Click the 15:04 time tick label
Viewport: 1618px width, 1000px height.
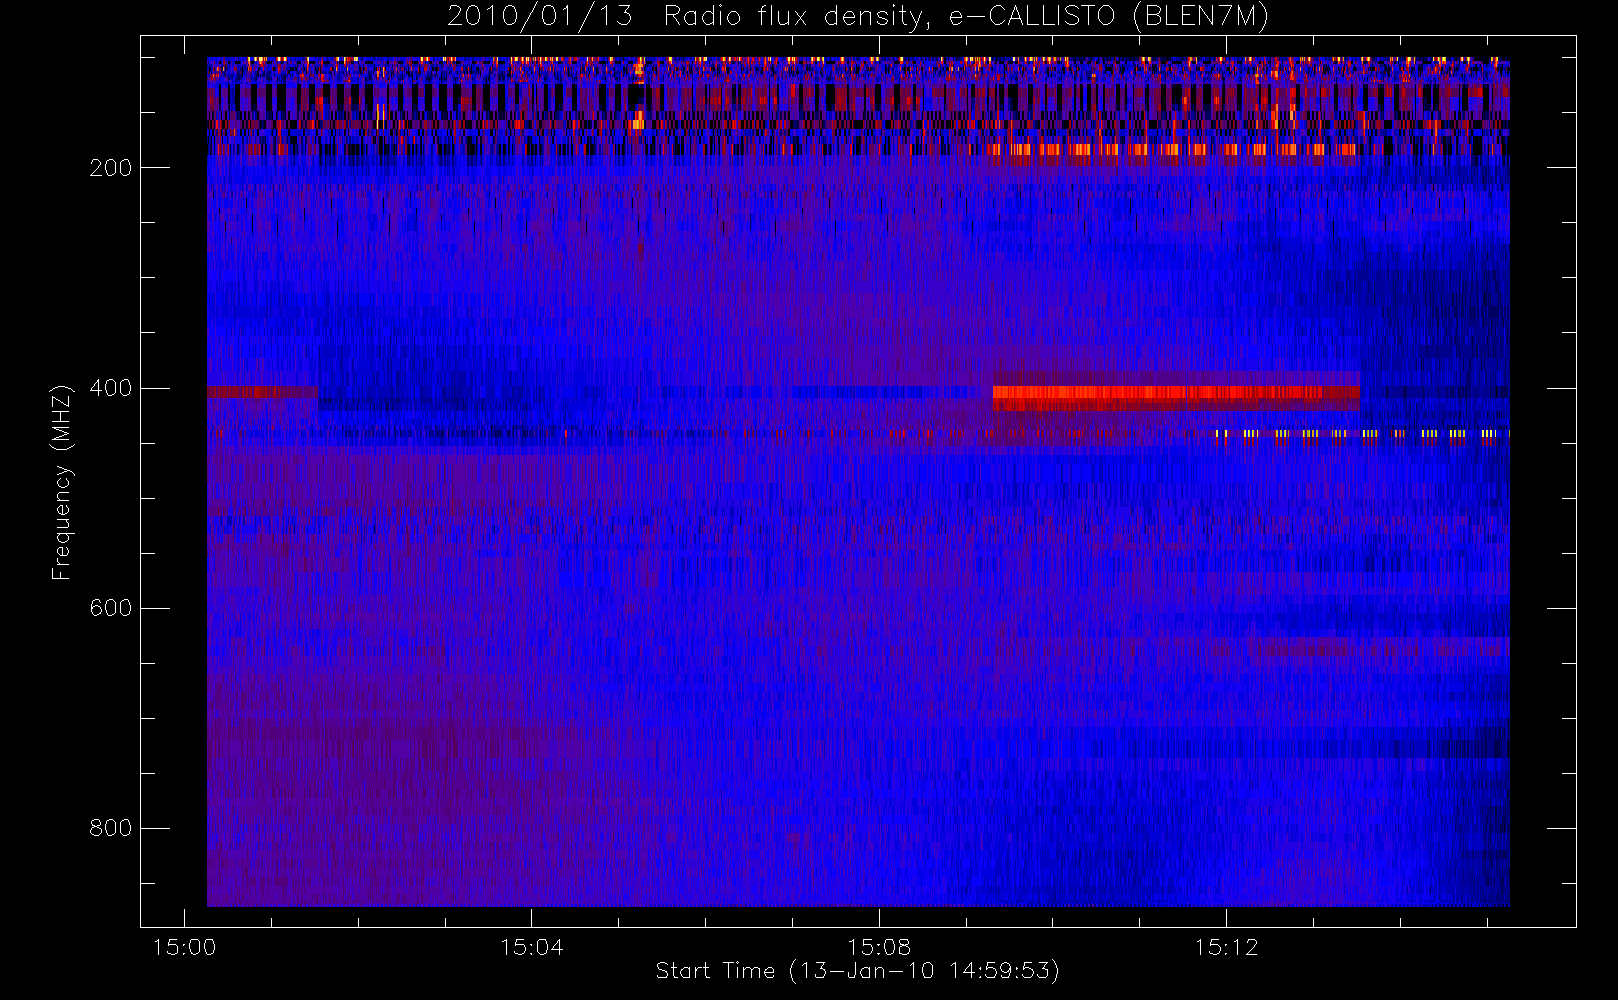point(531,947)
